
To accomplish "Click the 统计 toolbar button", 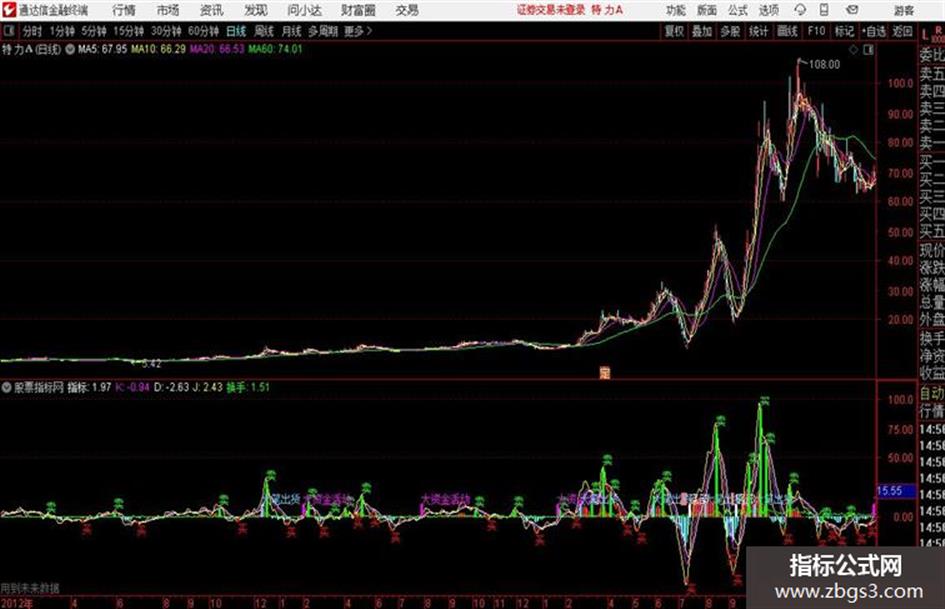I will point(759,31).
